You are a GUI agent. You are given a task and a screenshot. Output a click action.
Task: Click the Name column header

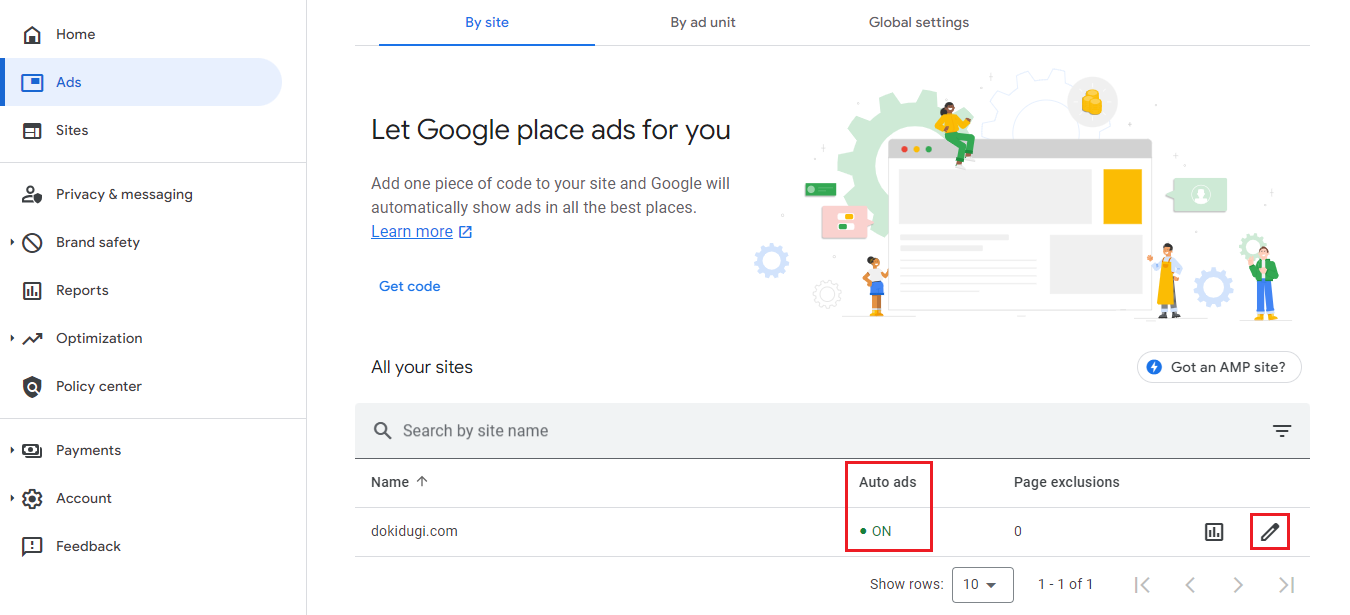pos(390,482)
